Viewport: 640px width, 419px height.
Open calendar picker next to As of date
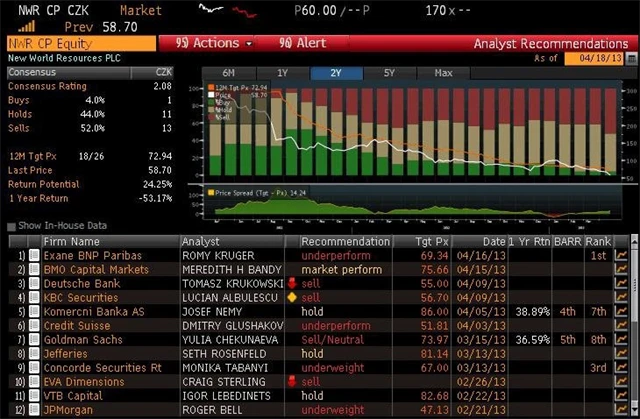coord(631,58)
